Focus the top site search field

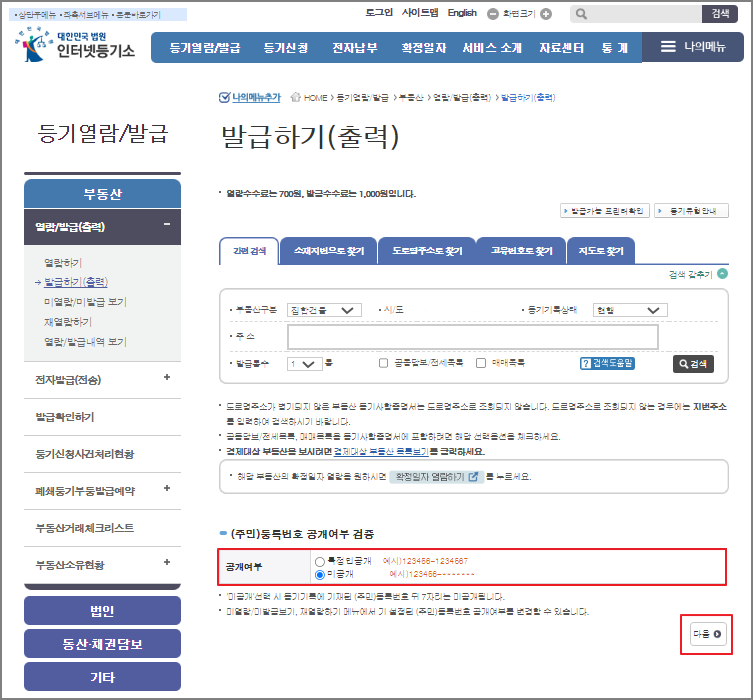click(636, 14)
